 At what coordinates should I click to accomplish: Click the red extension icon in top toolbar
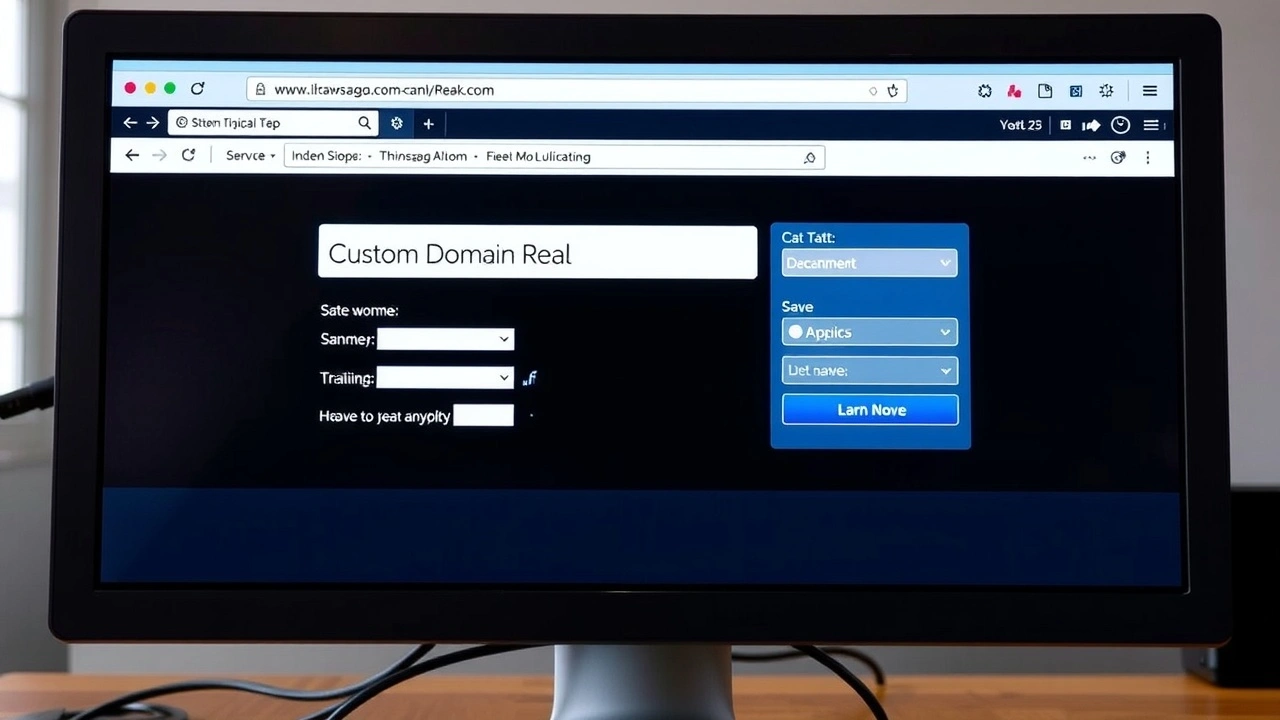click(x=1014, y=91)
